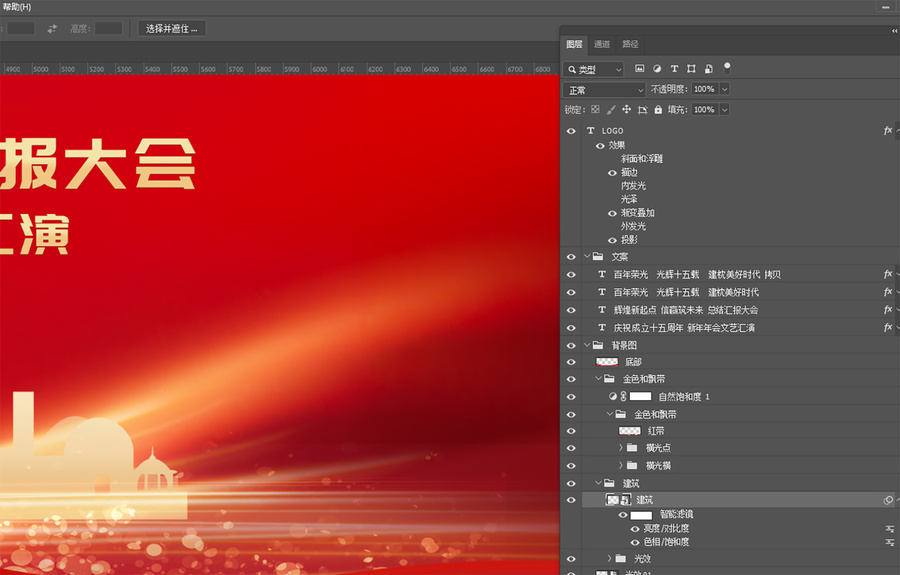900x575 pixels.
Task: Click the 智能滤镜 mask thumbnail
Action: [641, 515]
